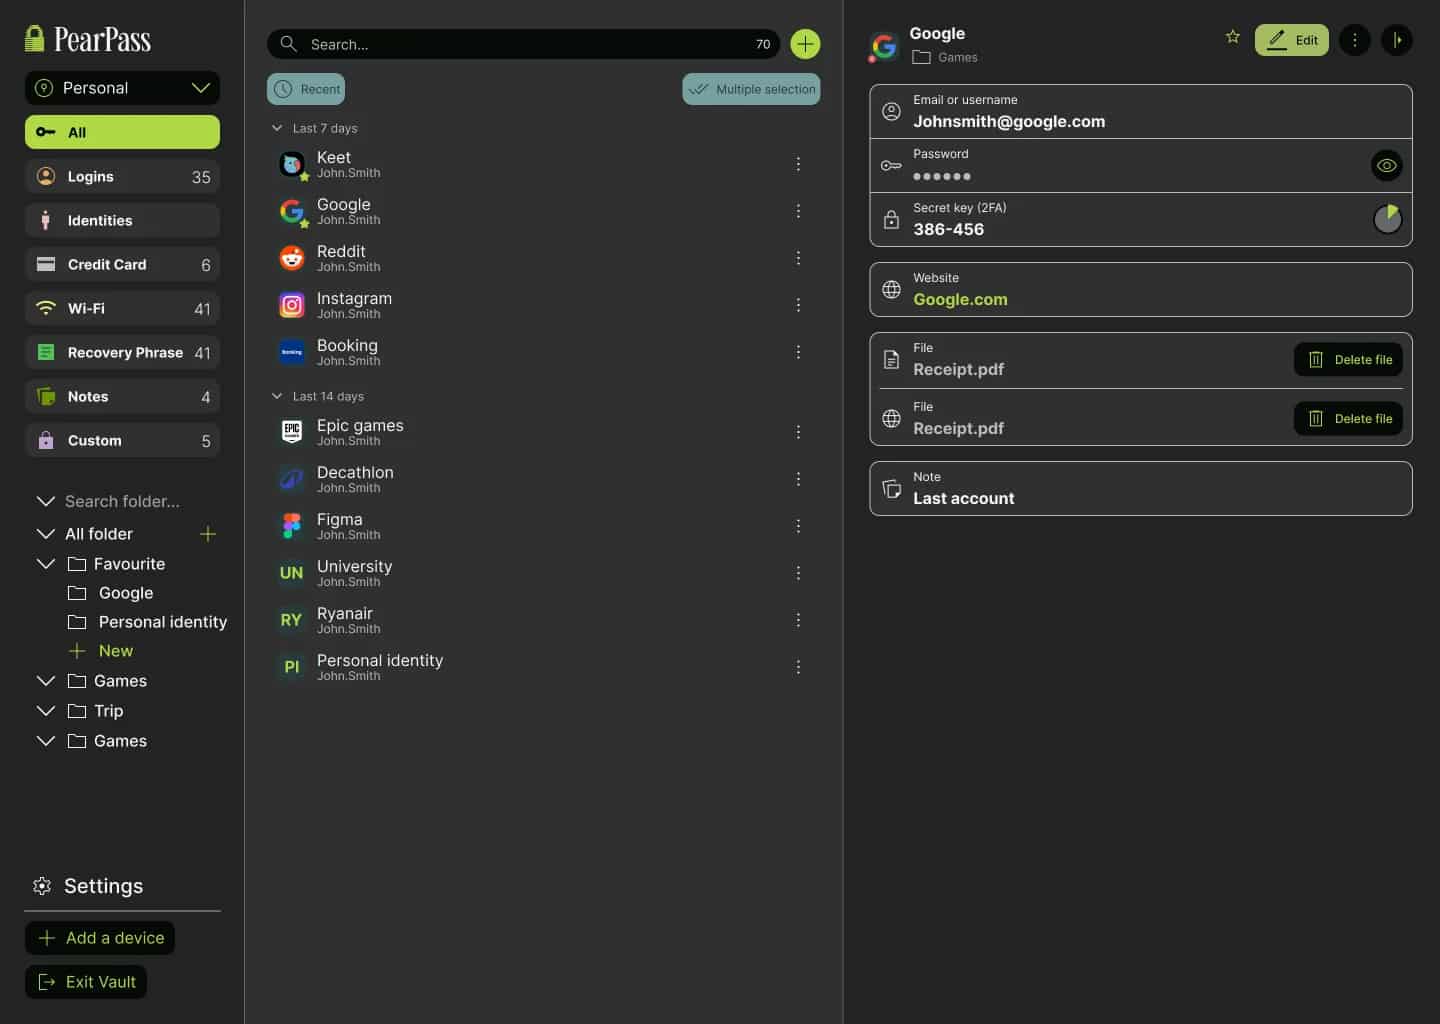This screenshot has width=1440, height=1024.
Task: Collapse the Favourite folder tree
Action: (45, 564)
